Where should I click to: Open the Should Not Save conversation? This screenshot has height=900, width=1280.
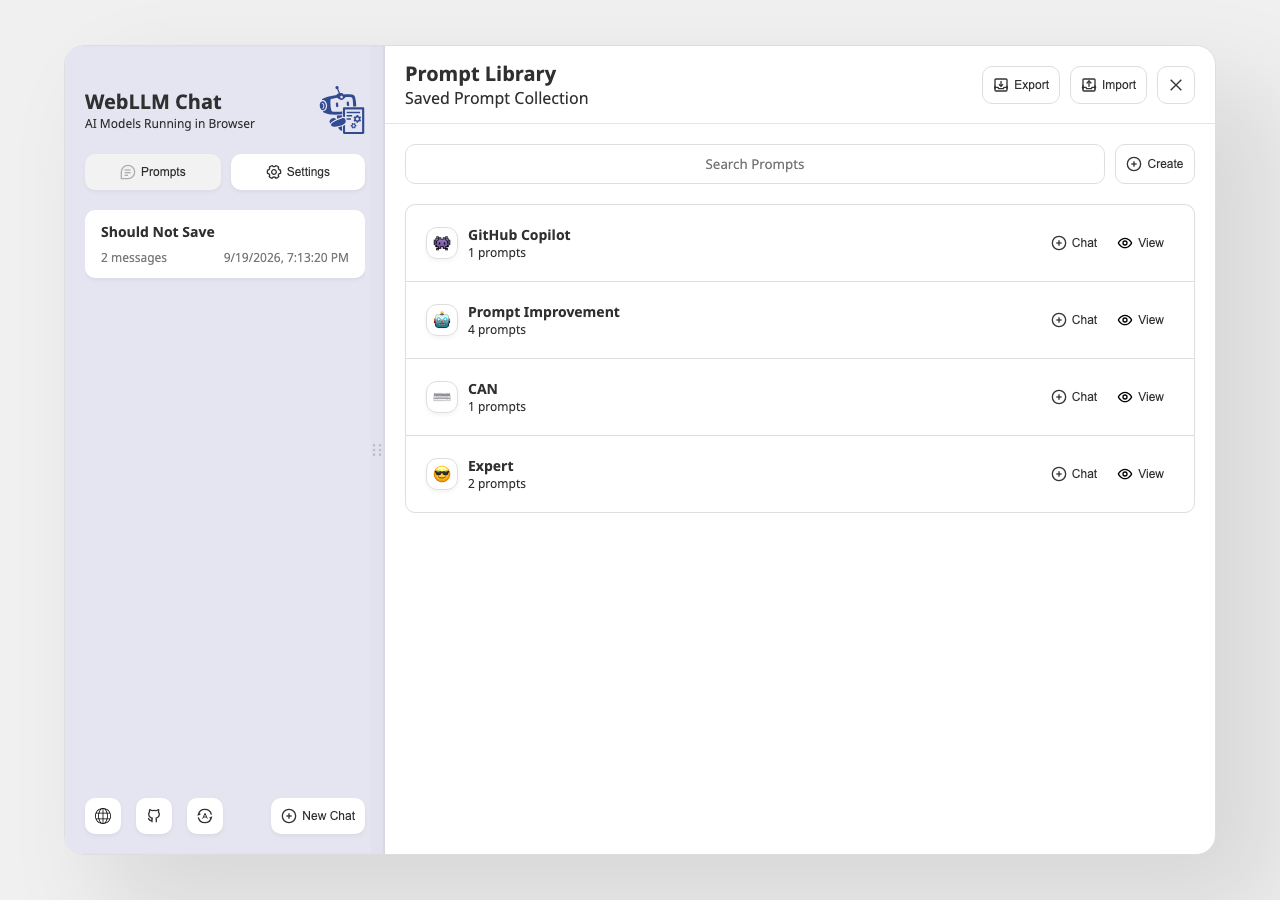pyautogui.click(x=225, y=244)
